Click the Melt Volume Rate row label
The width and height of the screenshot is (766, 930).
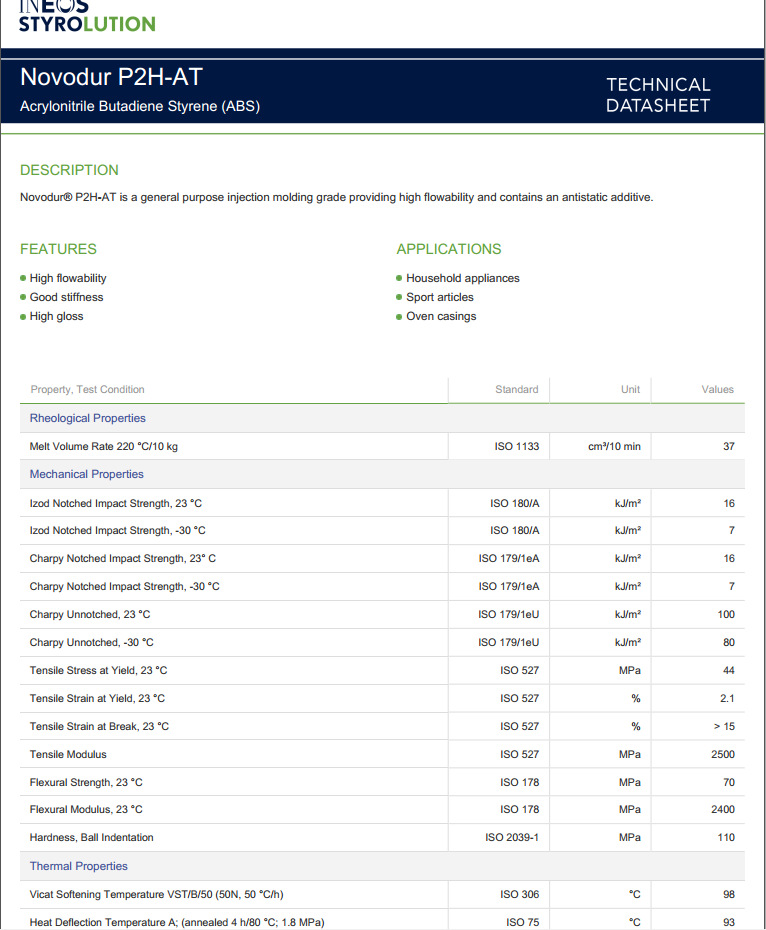point(104,446)
